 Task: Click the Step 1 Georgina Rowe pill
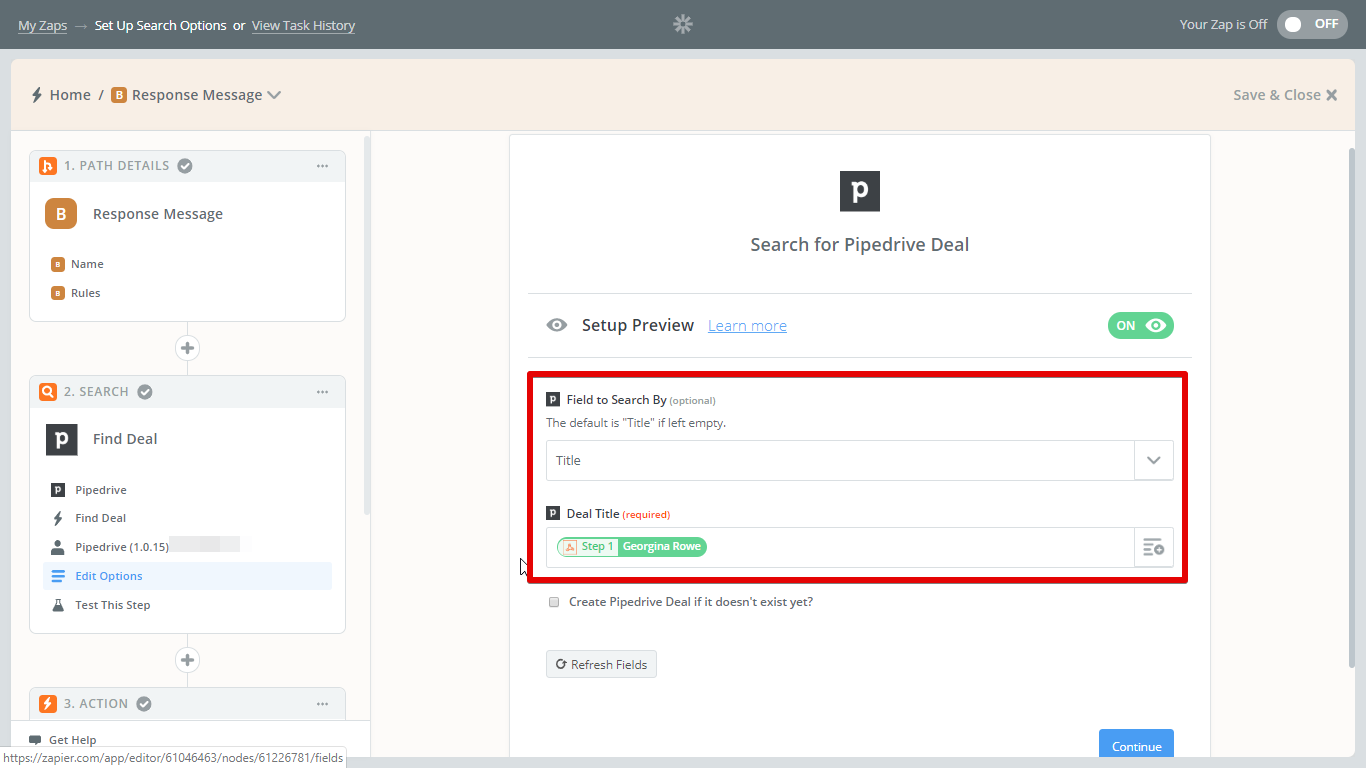[x=632, y=547]
